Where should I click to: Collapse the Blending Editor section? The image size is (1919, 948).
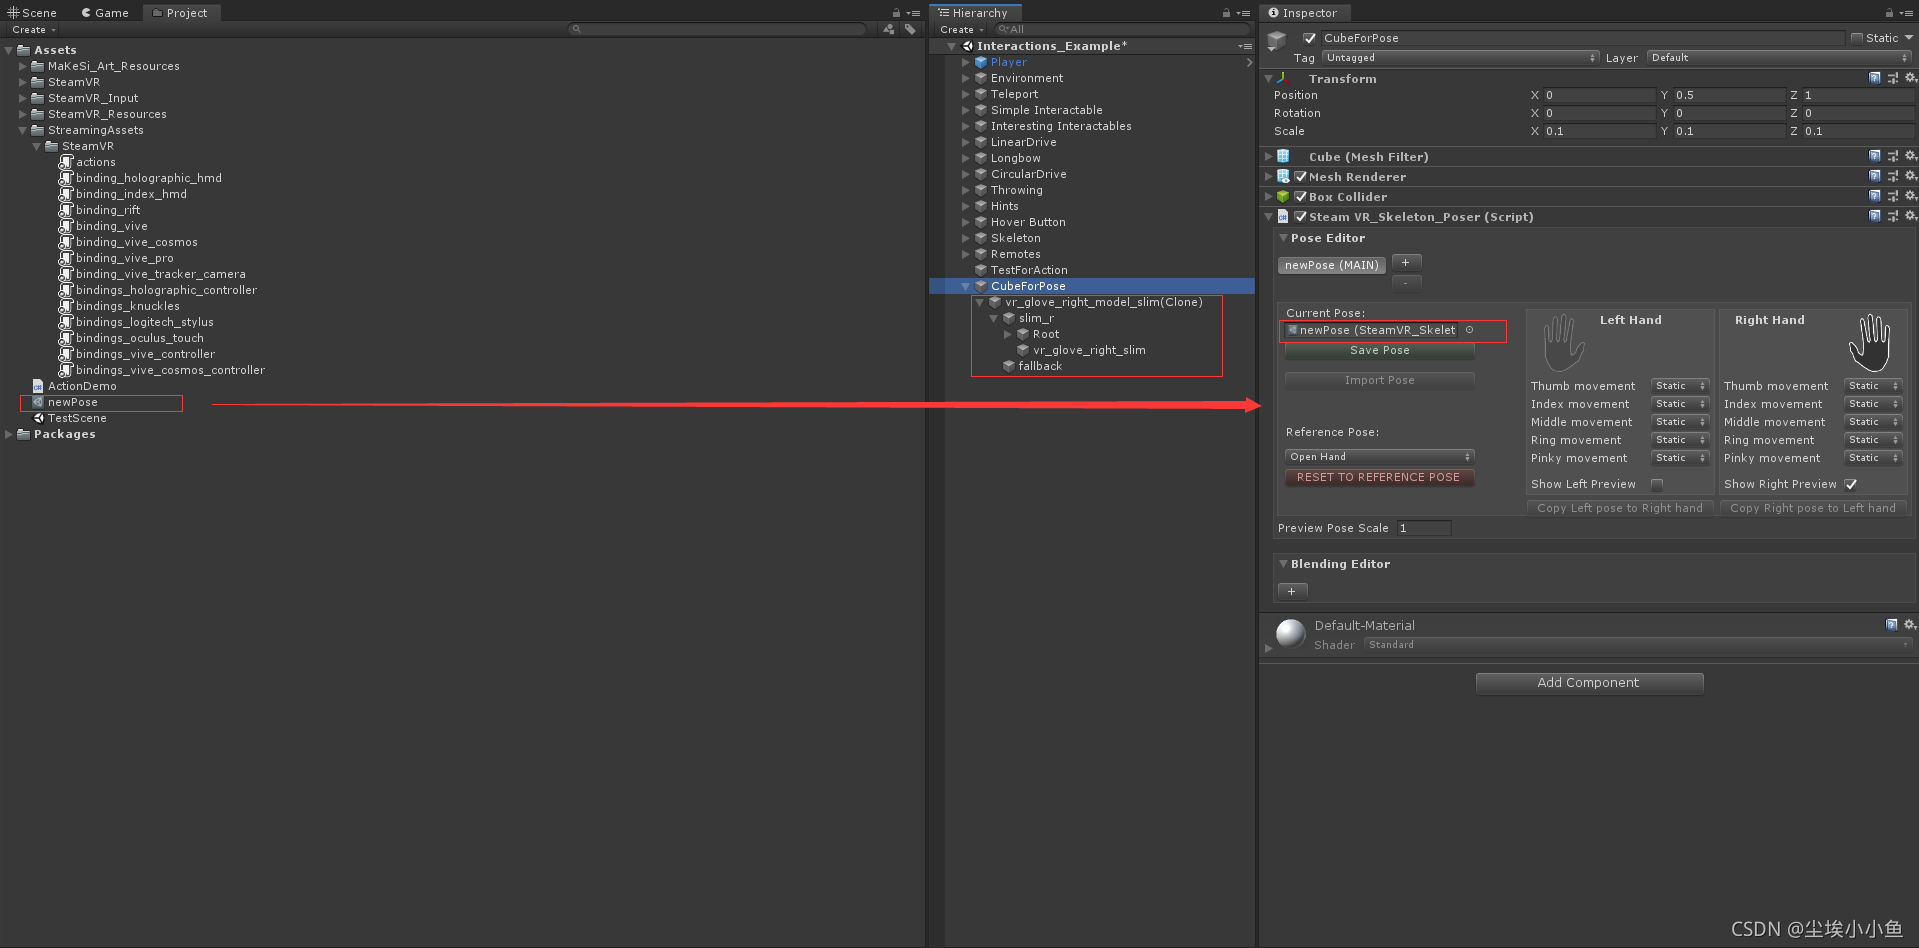1283,564
